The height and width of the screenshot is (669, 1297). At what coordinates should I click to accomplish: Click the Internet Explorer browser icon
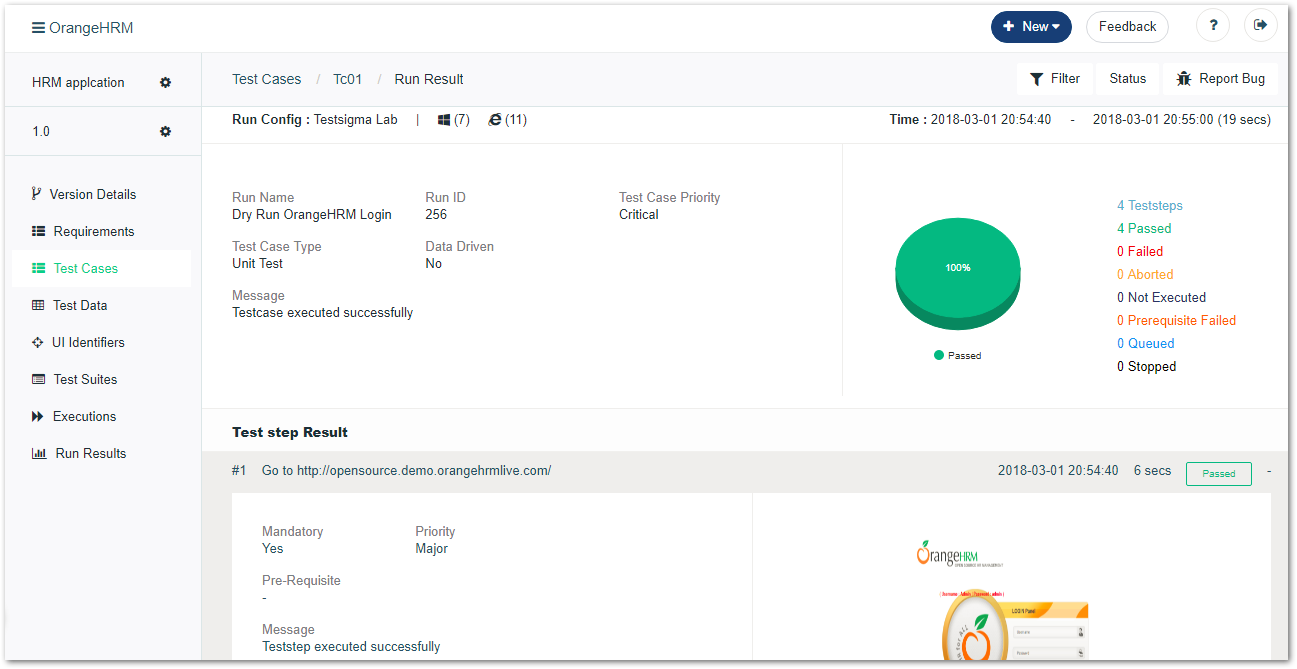[494, 120]
